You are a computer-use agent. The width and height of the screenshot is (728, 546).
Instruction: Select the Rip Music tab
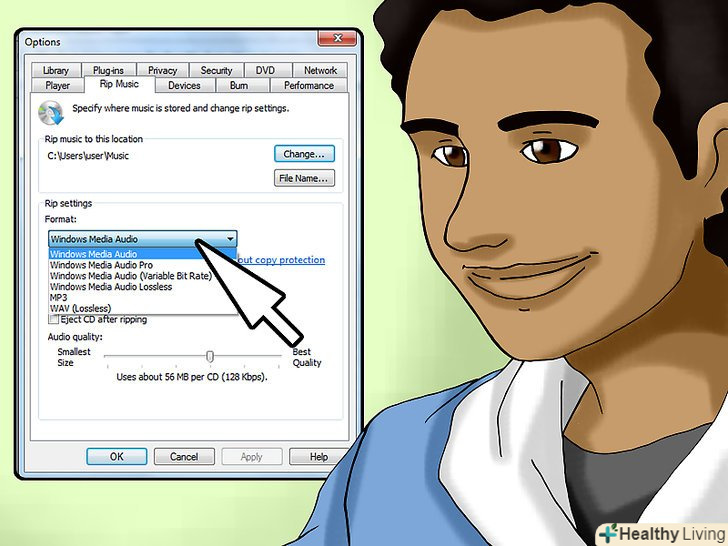tap(119, 84)
